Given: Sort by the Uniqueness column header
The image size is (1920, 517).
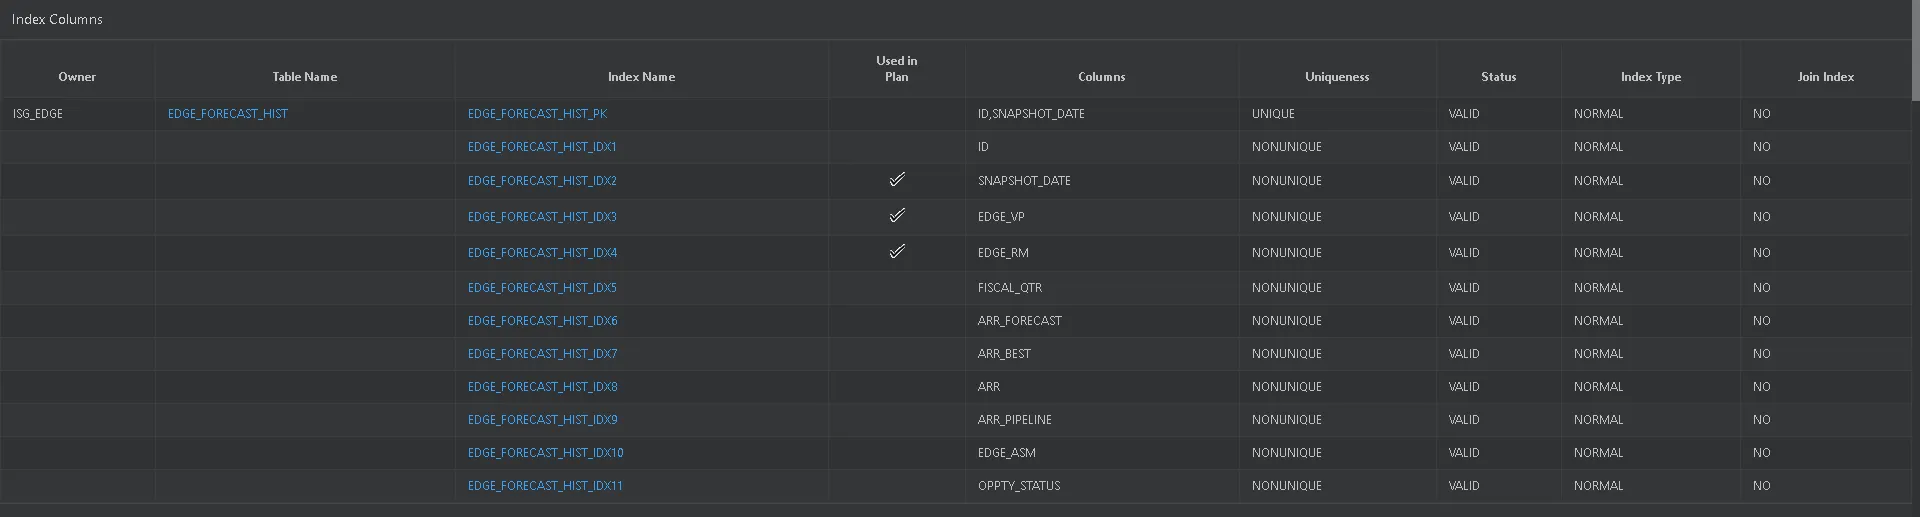Looking at the screenshot, I should point(1337,77).
